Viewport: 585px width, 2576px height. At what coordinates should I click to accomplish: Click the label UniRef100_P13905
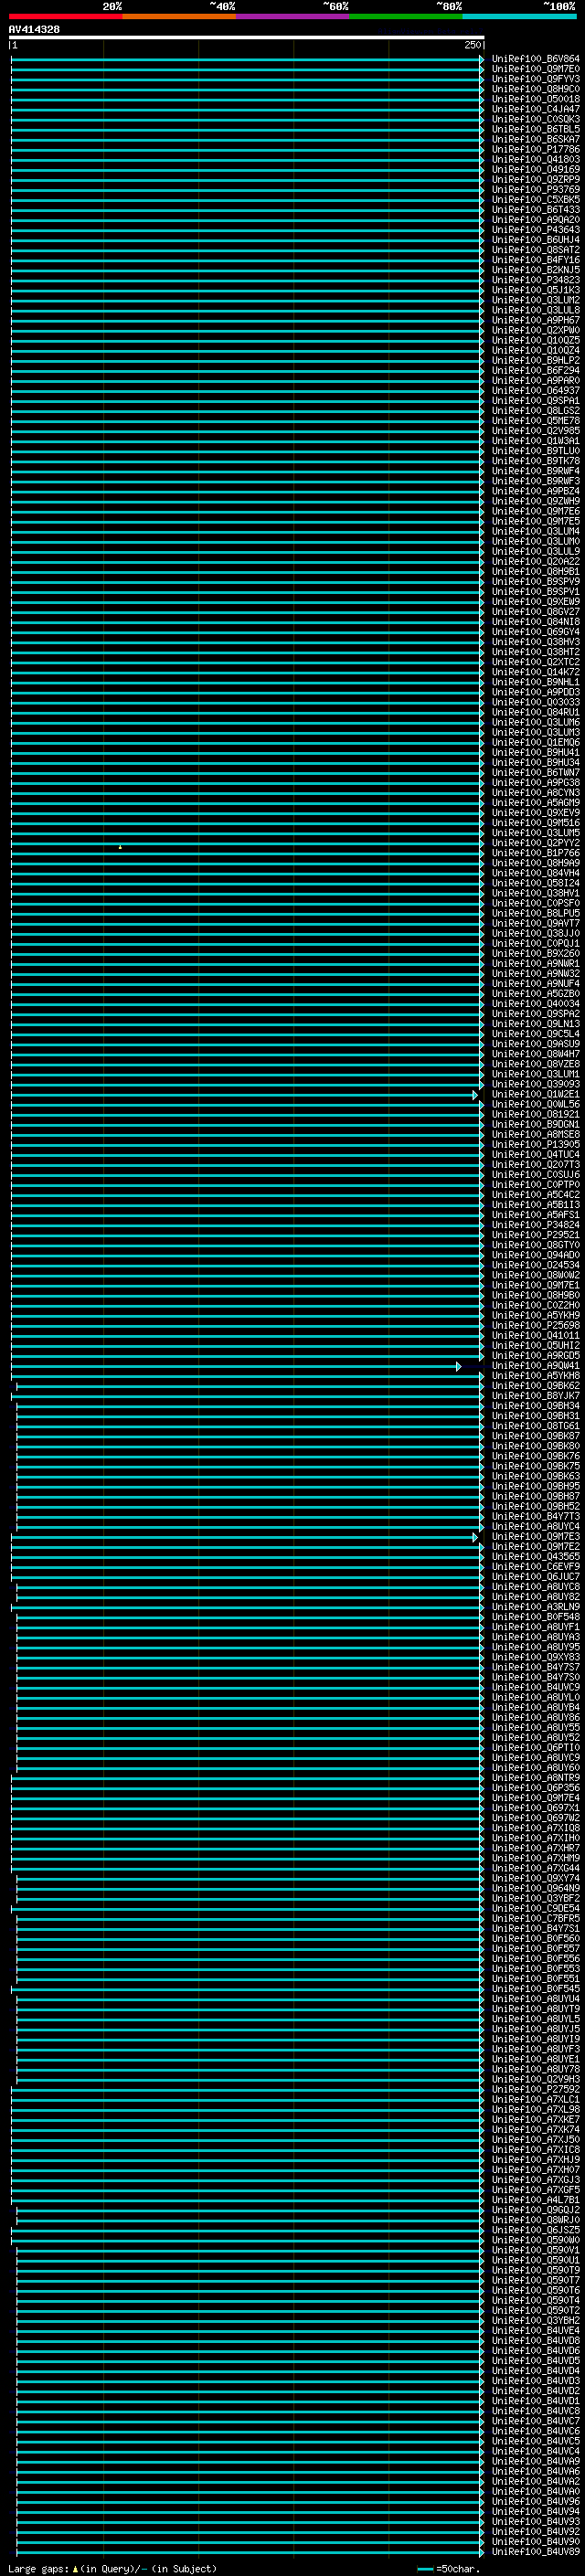coord(535,1145)
